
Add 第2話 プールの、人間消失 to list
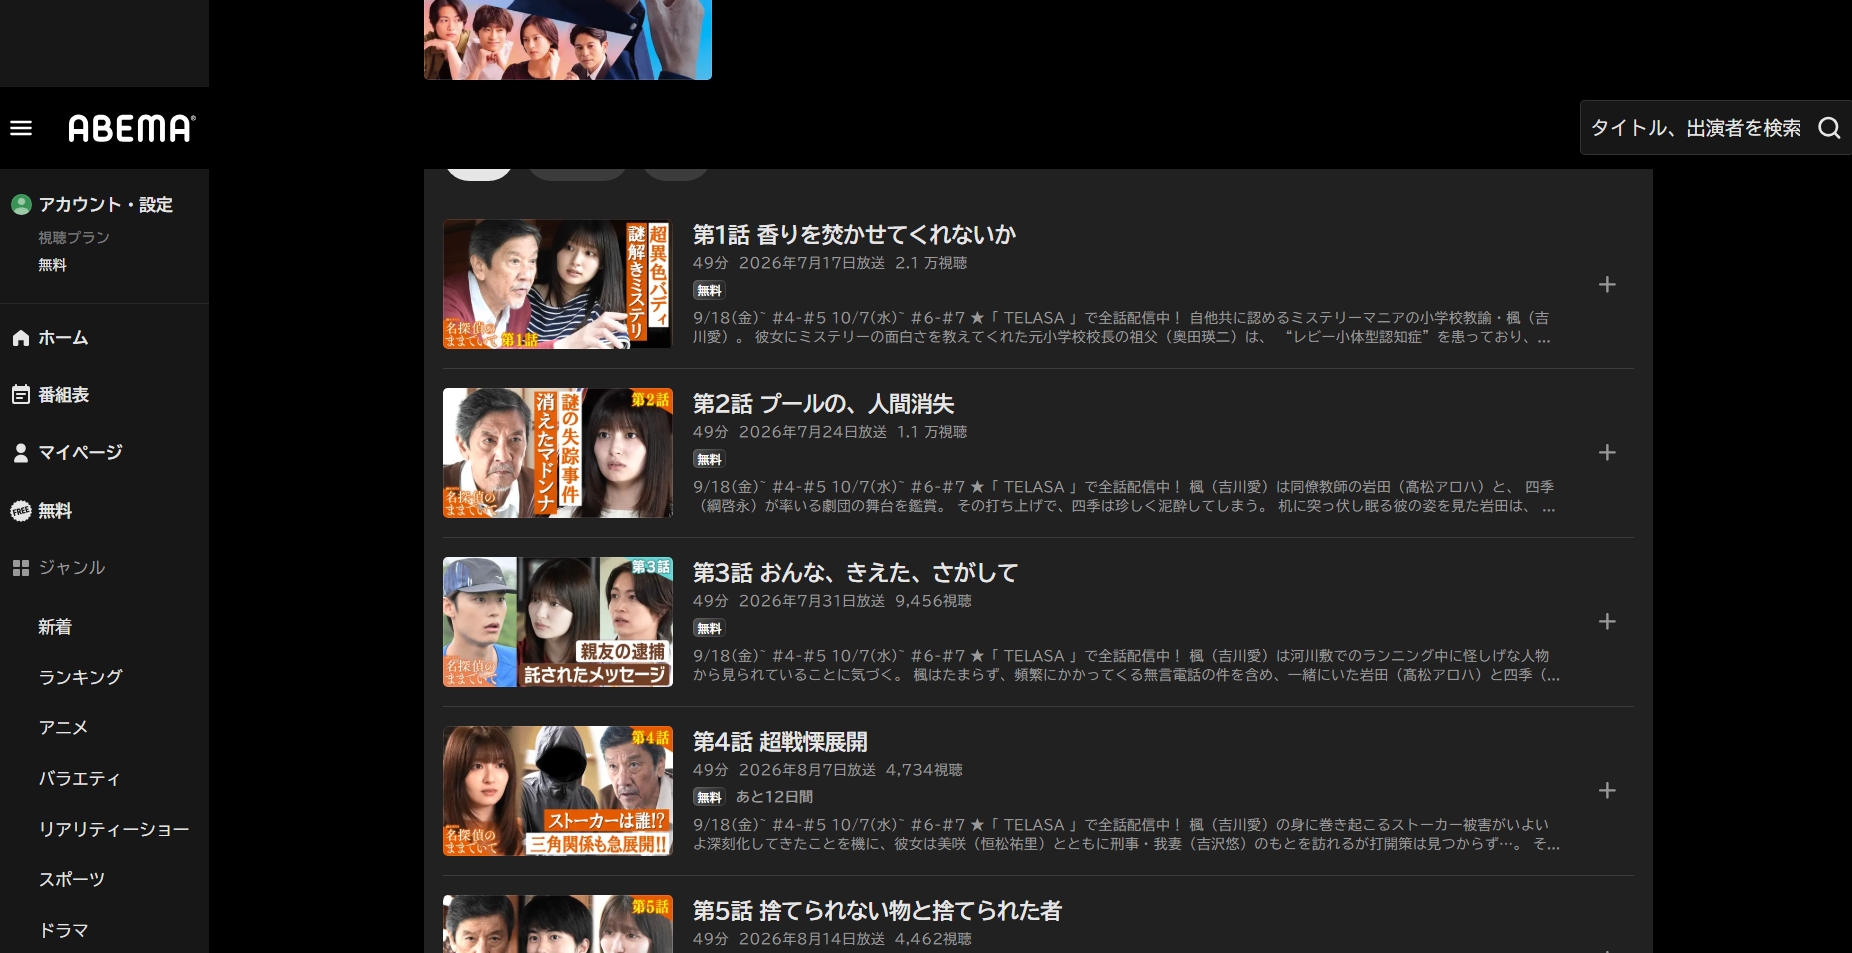(1607, 453)
